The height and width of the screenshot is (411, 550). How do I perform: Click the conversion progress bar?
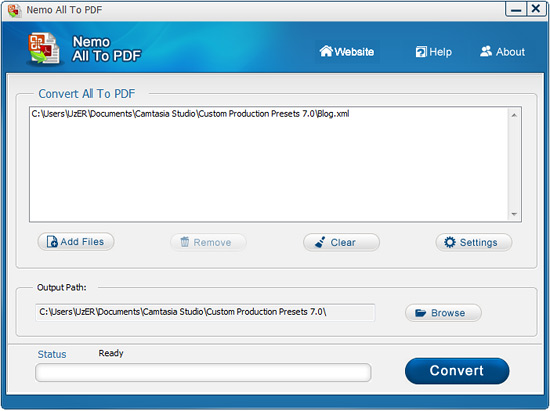pyautogui.click(x=203, y=372)
